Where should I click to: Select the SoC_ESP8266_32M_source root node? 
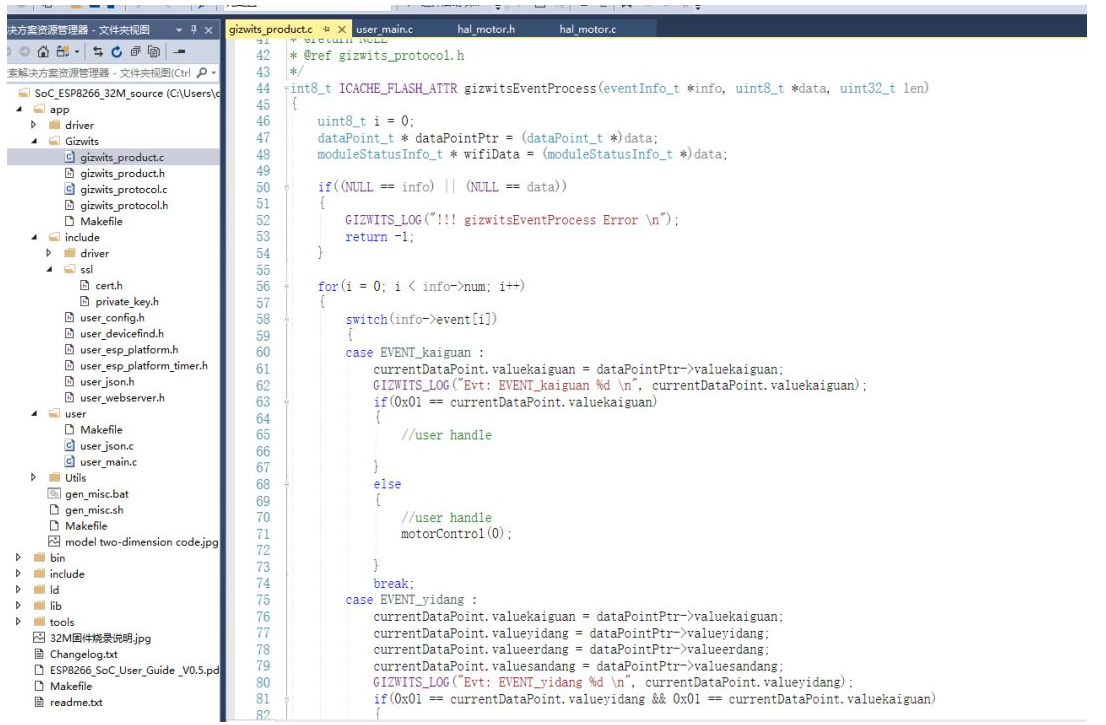click(x=118, y=93)
